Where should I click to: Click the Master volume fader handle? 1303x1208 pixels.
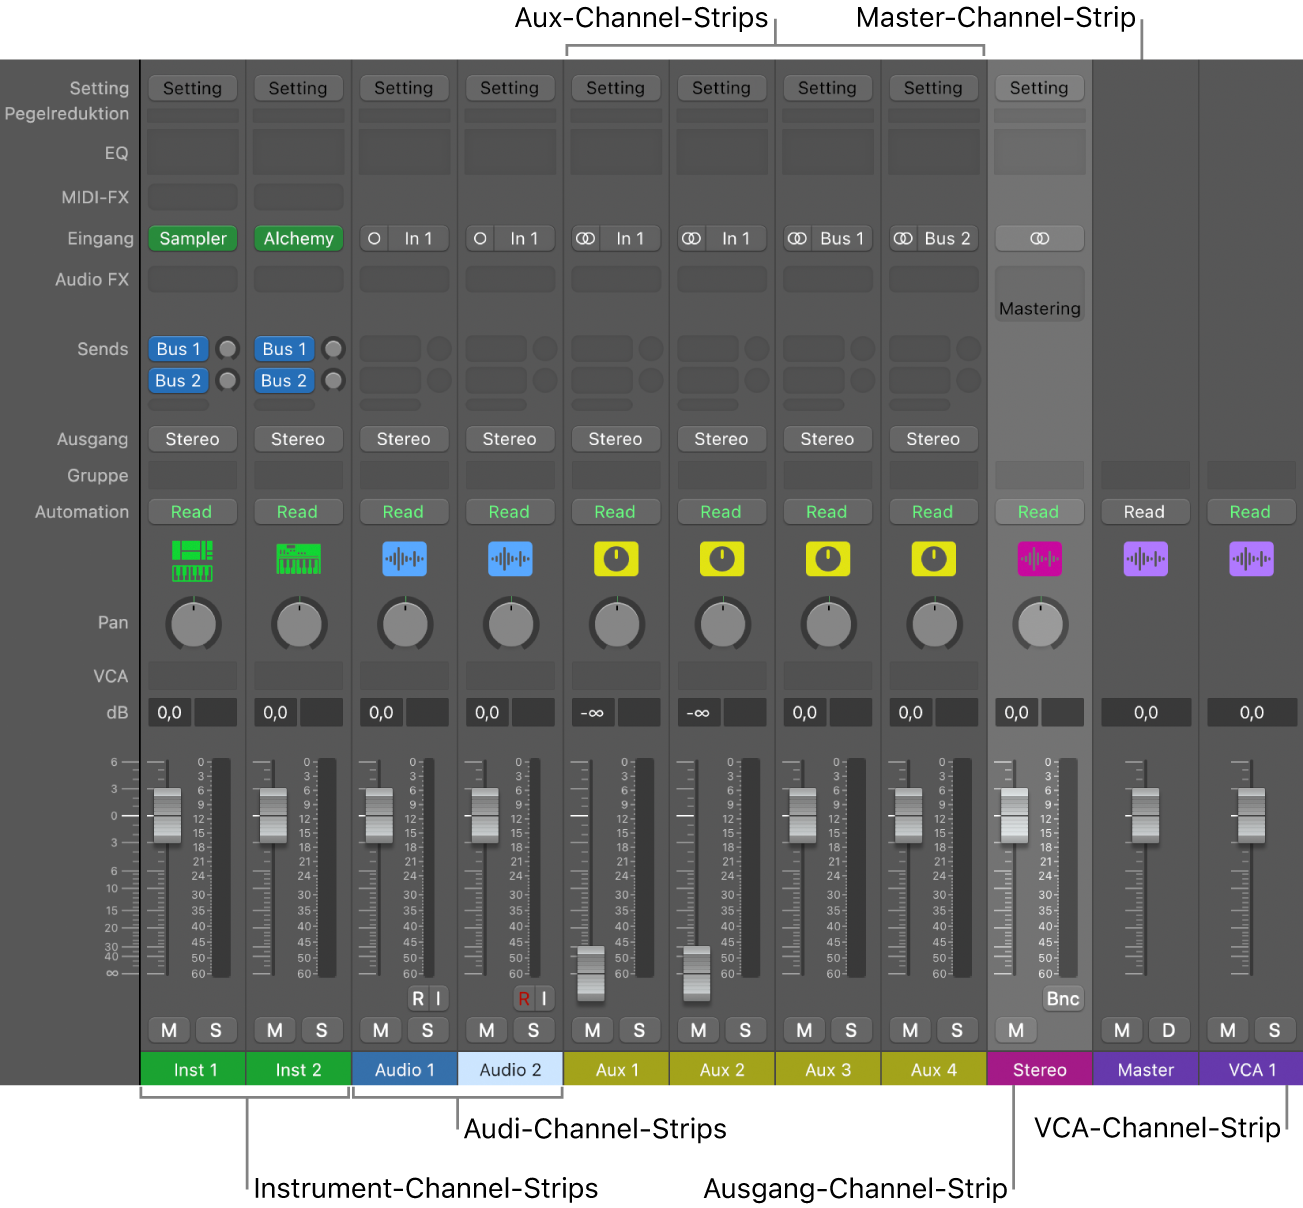tap(1145, 815)
